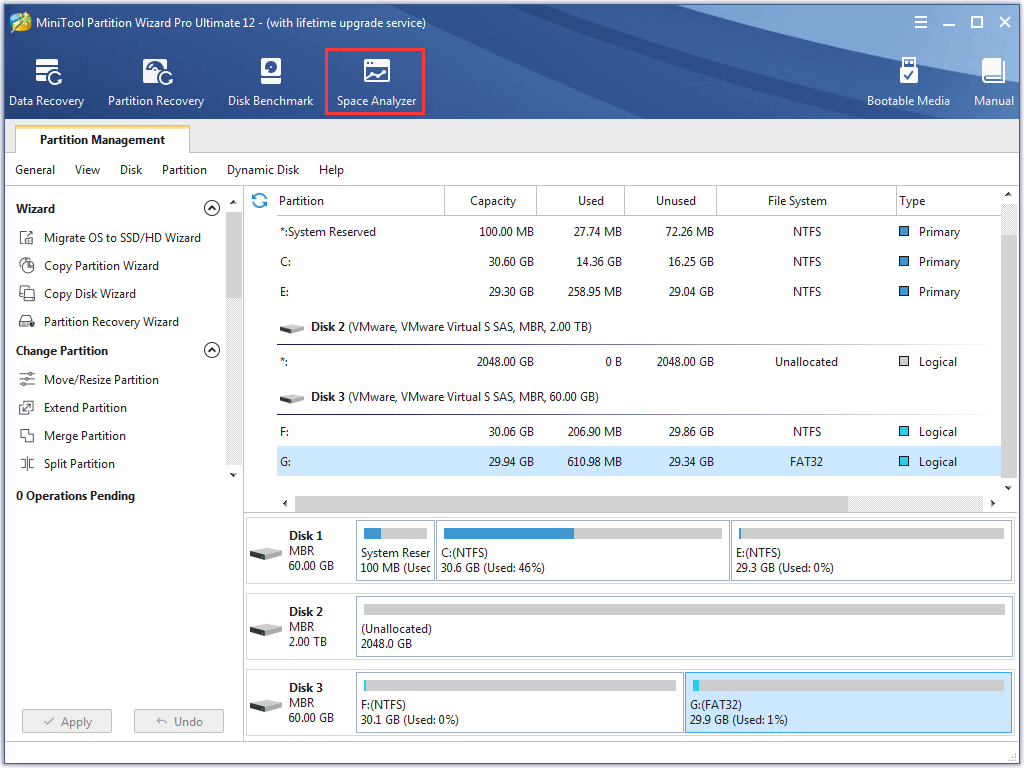Start the Disk Benchmark tool
Image resolution: width=1024 pixels, height=768 pixels.
pos(270,80)
